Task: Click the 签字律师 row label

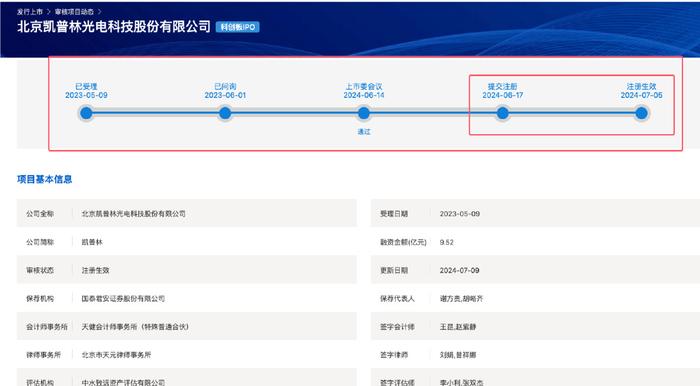Action: pyautogui.click(x=394, y=355)
